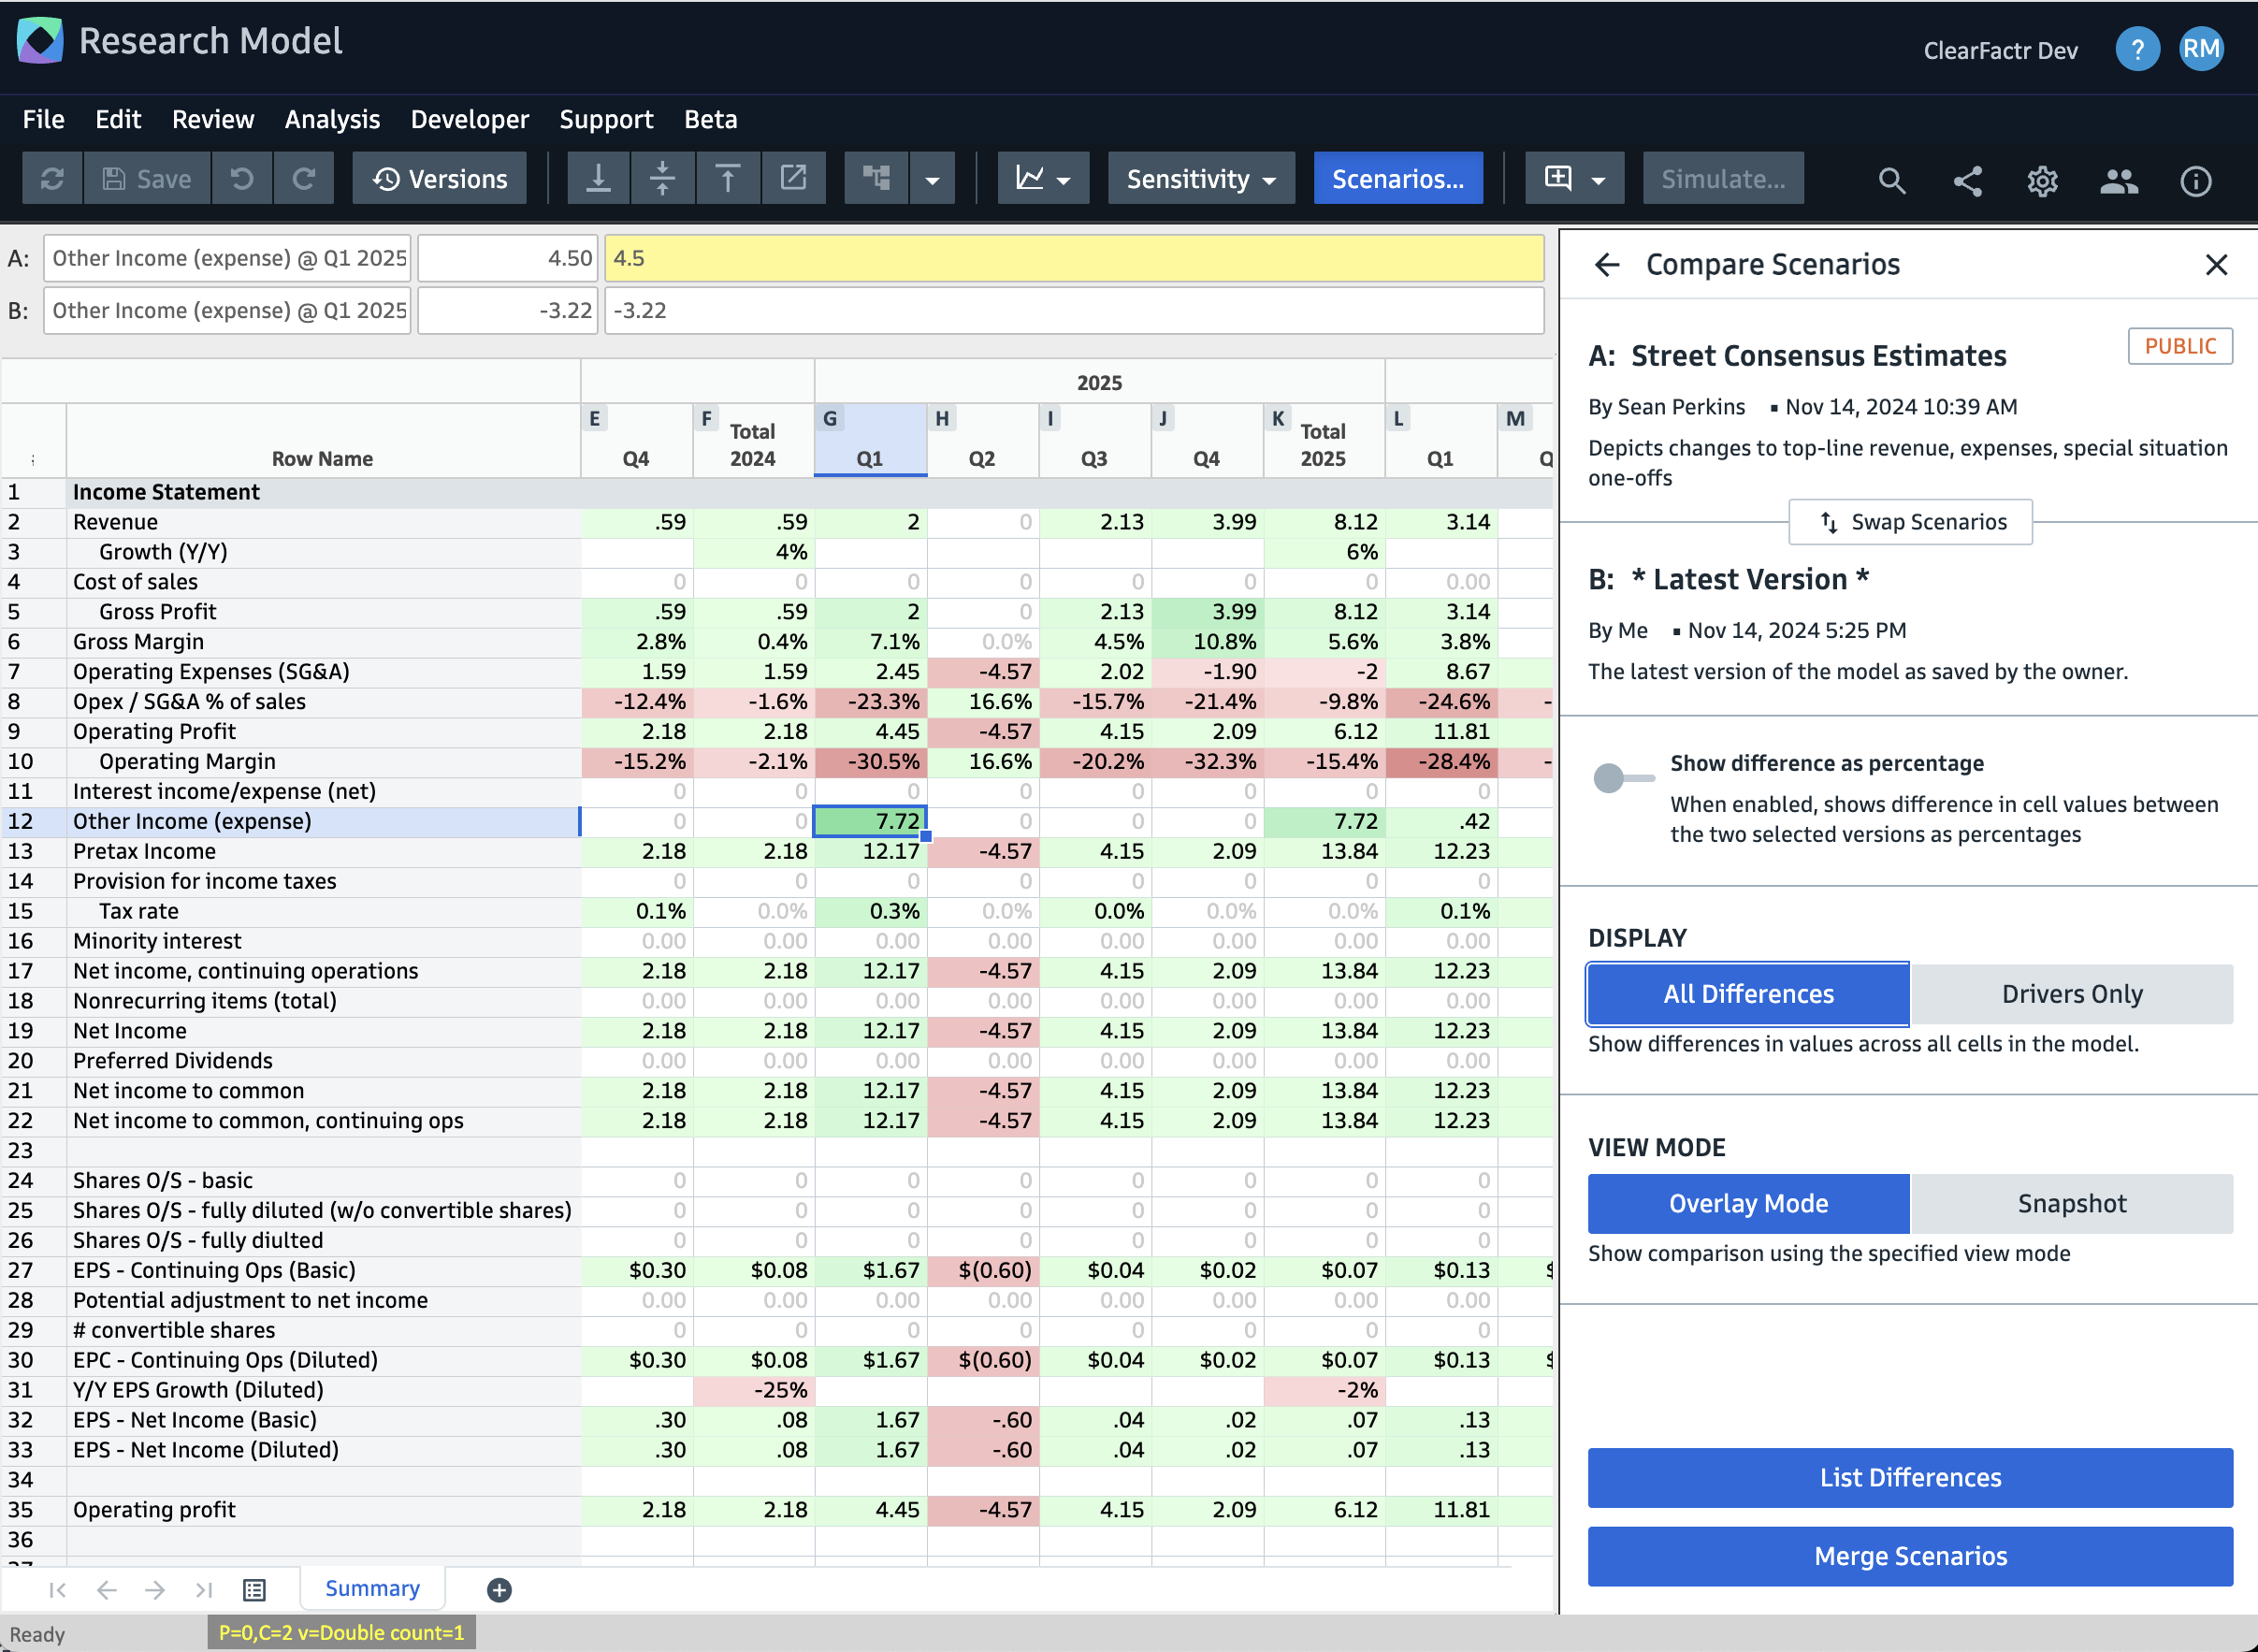Go to next sheet arrow

tap(155, 1590)
